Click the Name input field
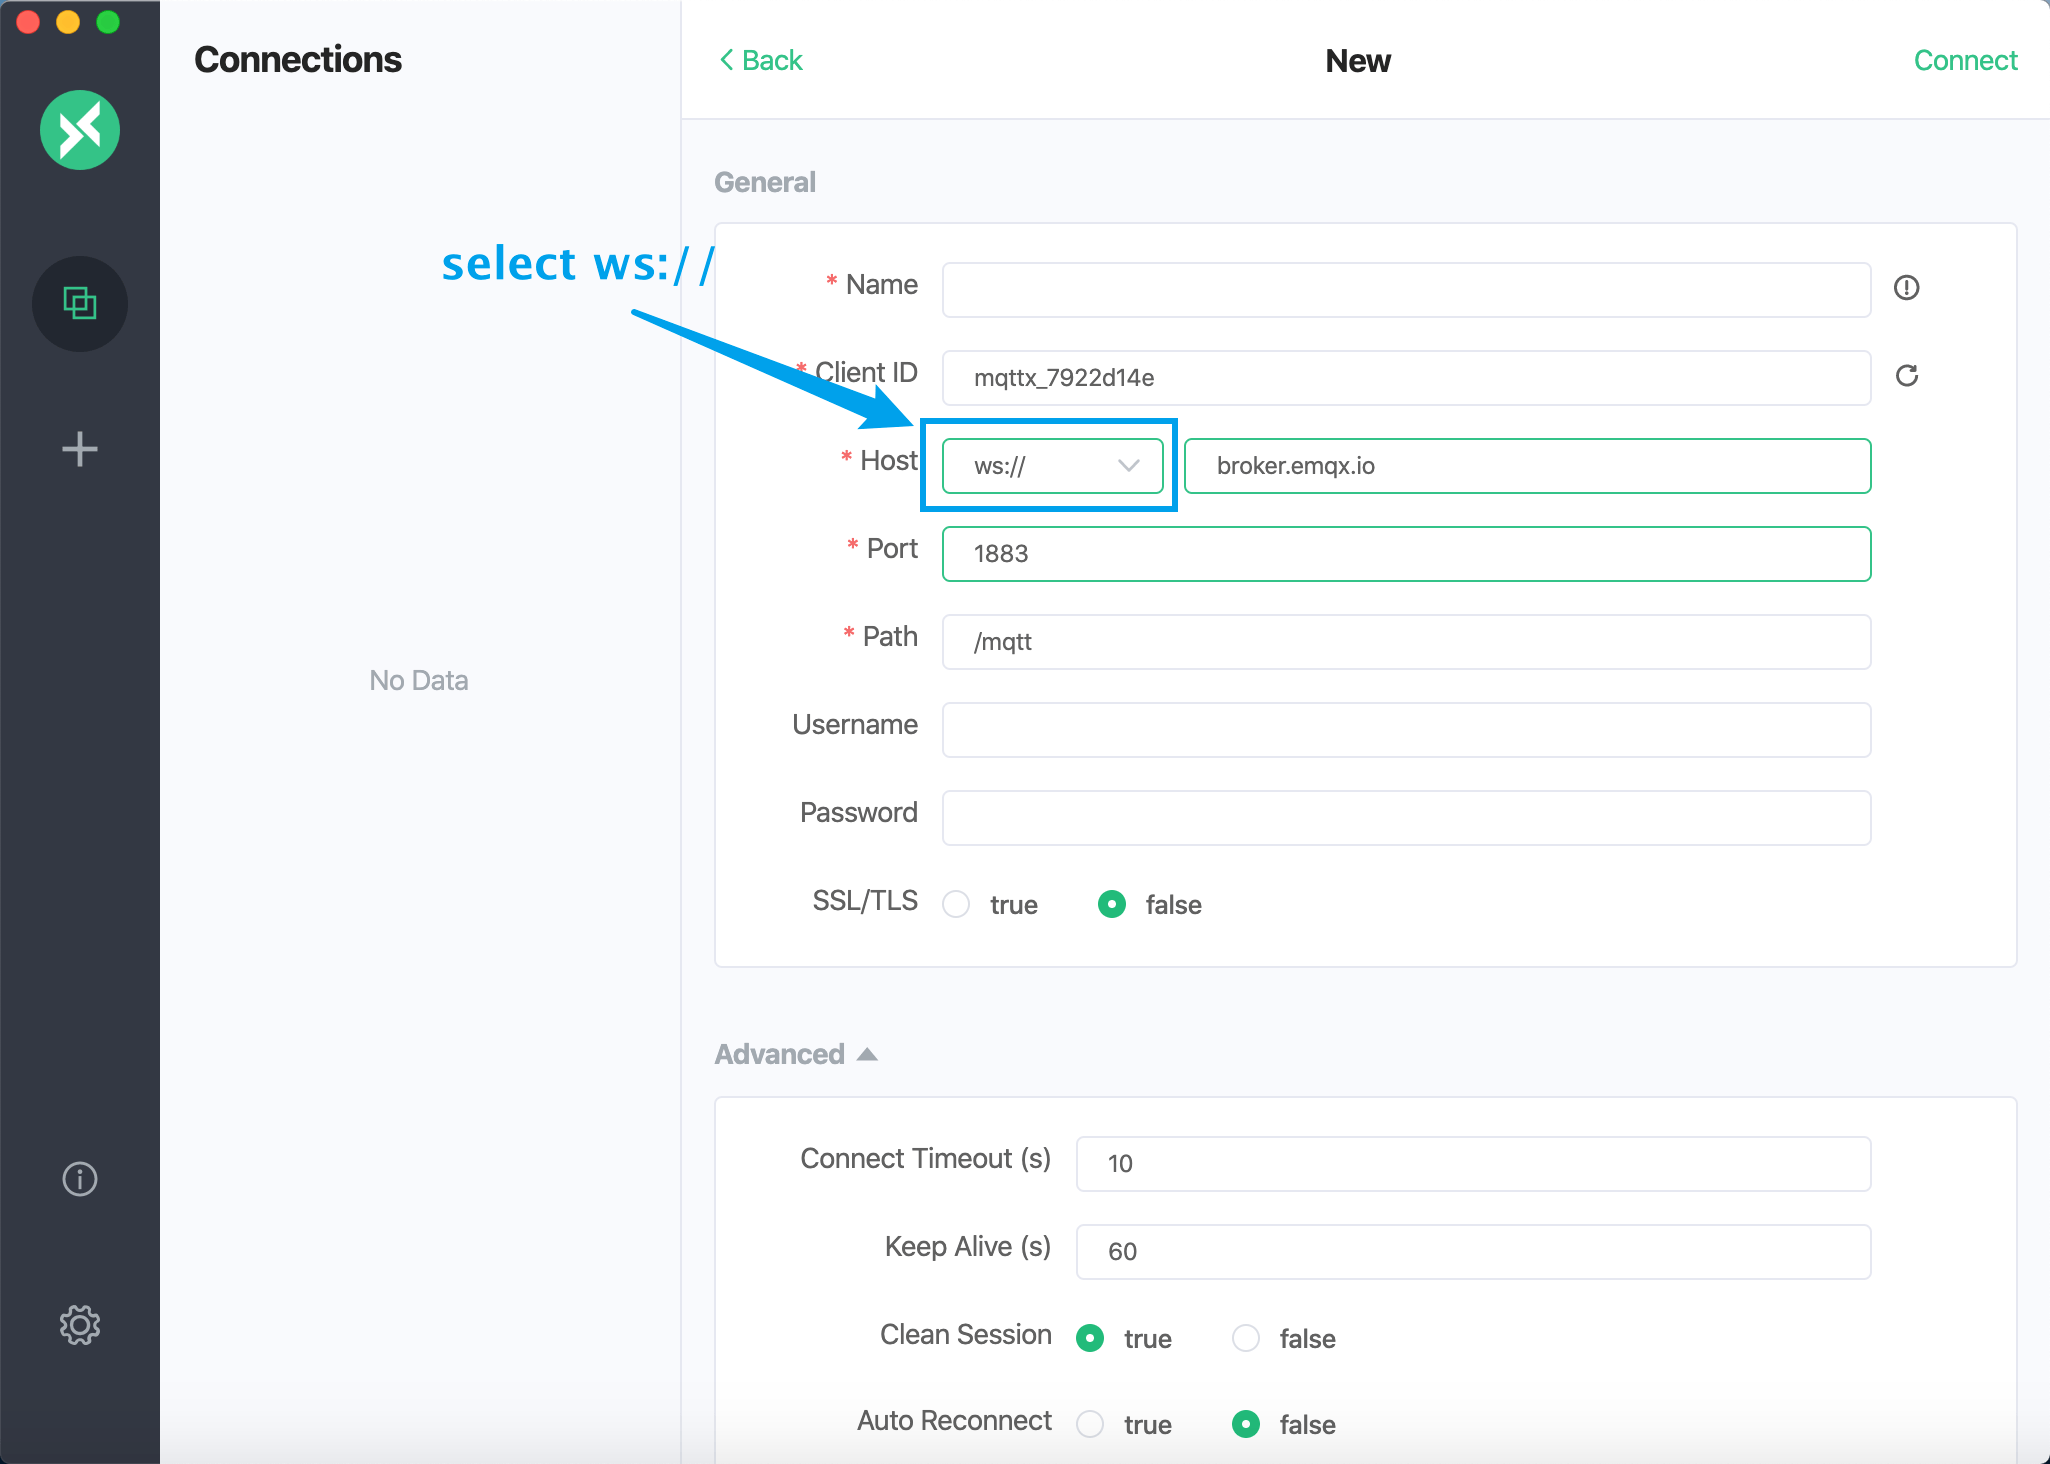 click(x=1405, y=290)
